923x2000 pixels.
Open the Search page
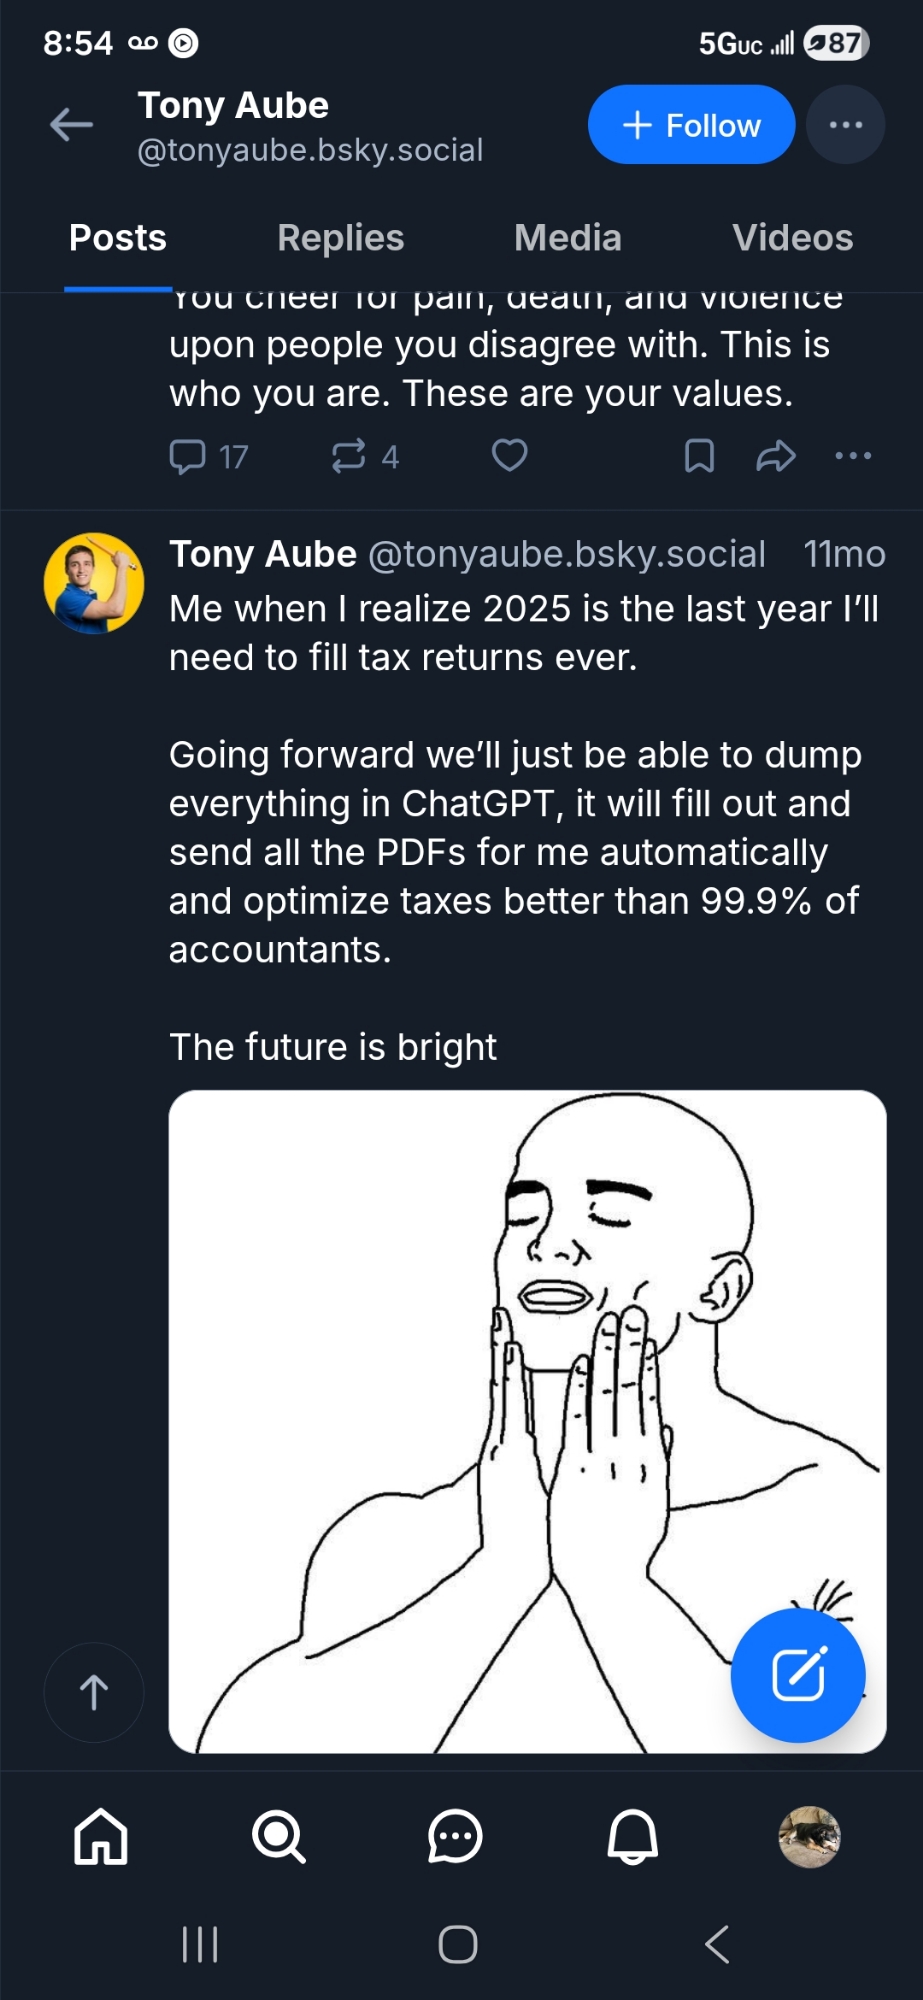point(278,1837)
